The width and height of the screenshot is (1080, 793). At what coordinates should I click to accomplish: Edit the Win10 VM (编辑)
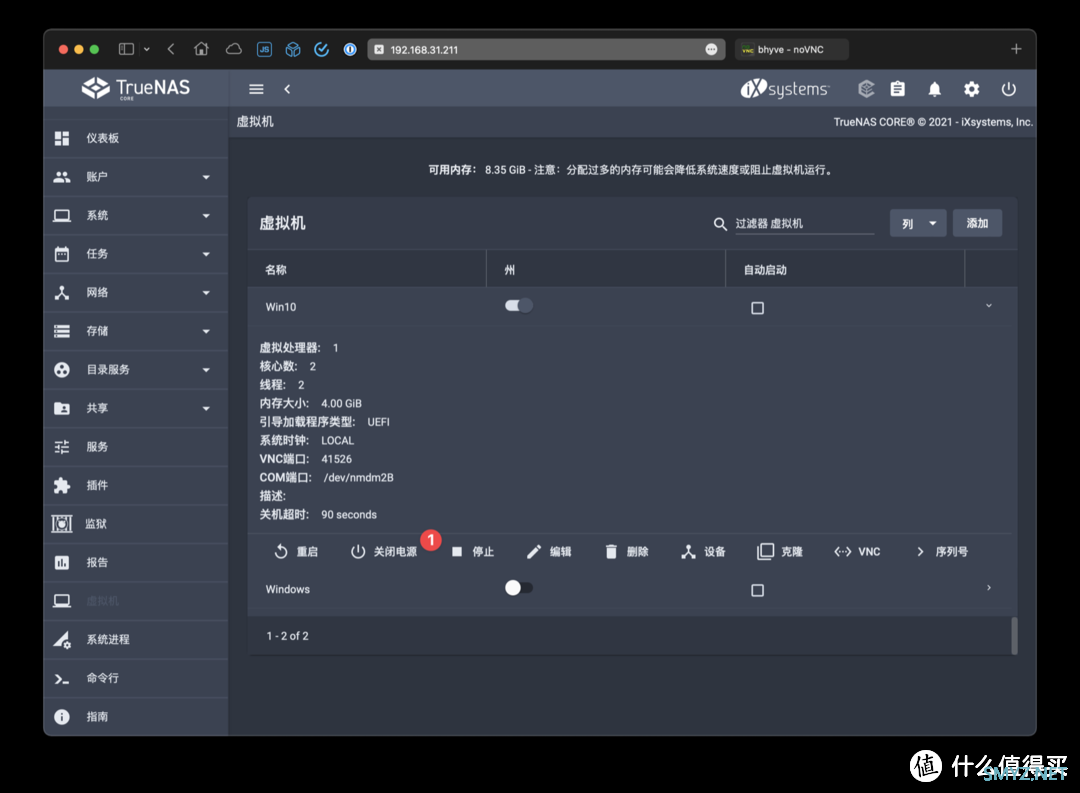[x=549, y=552]
